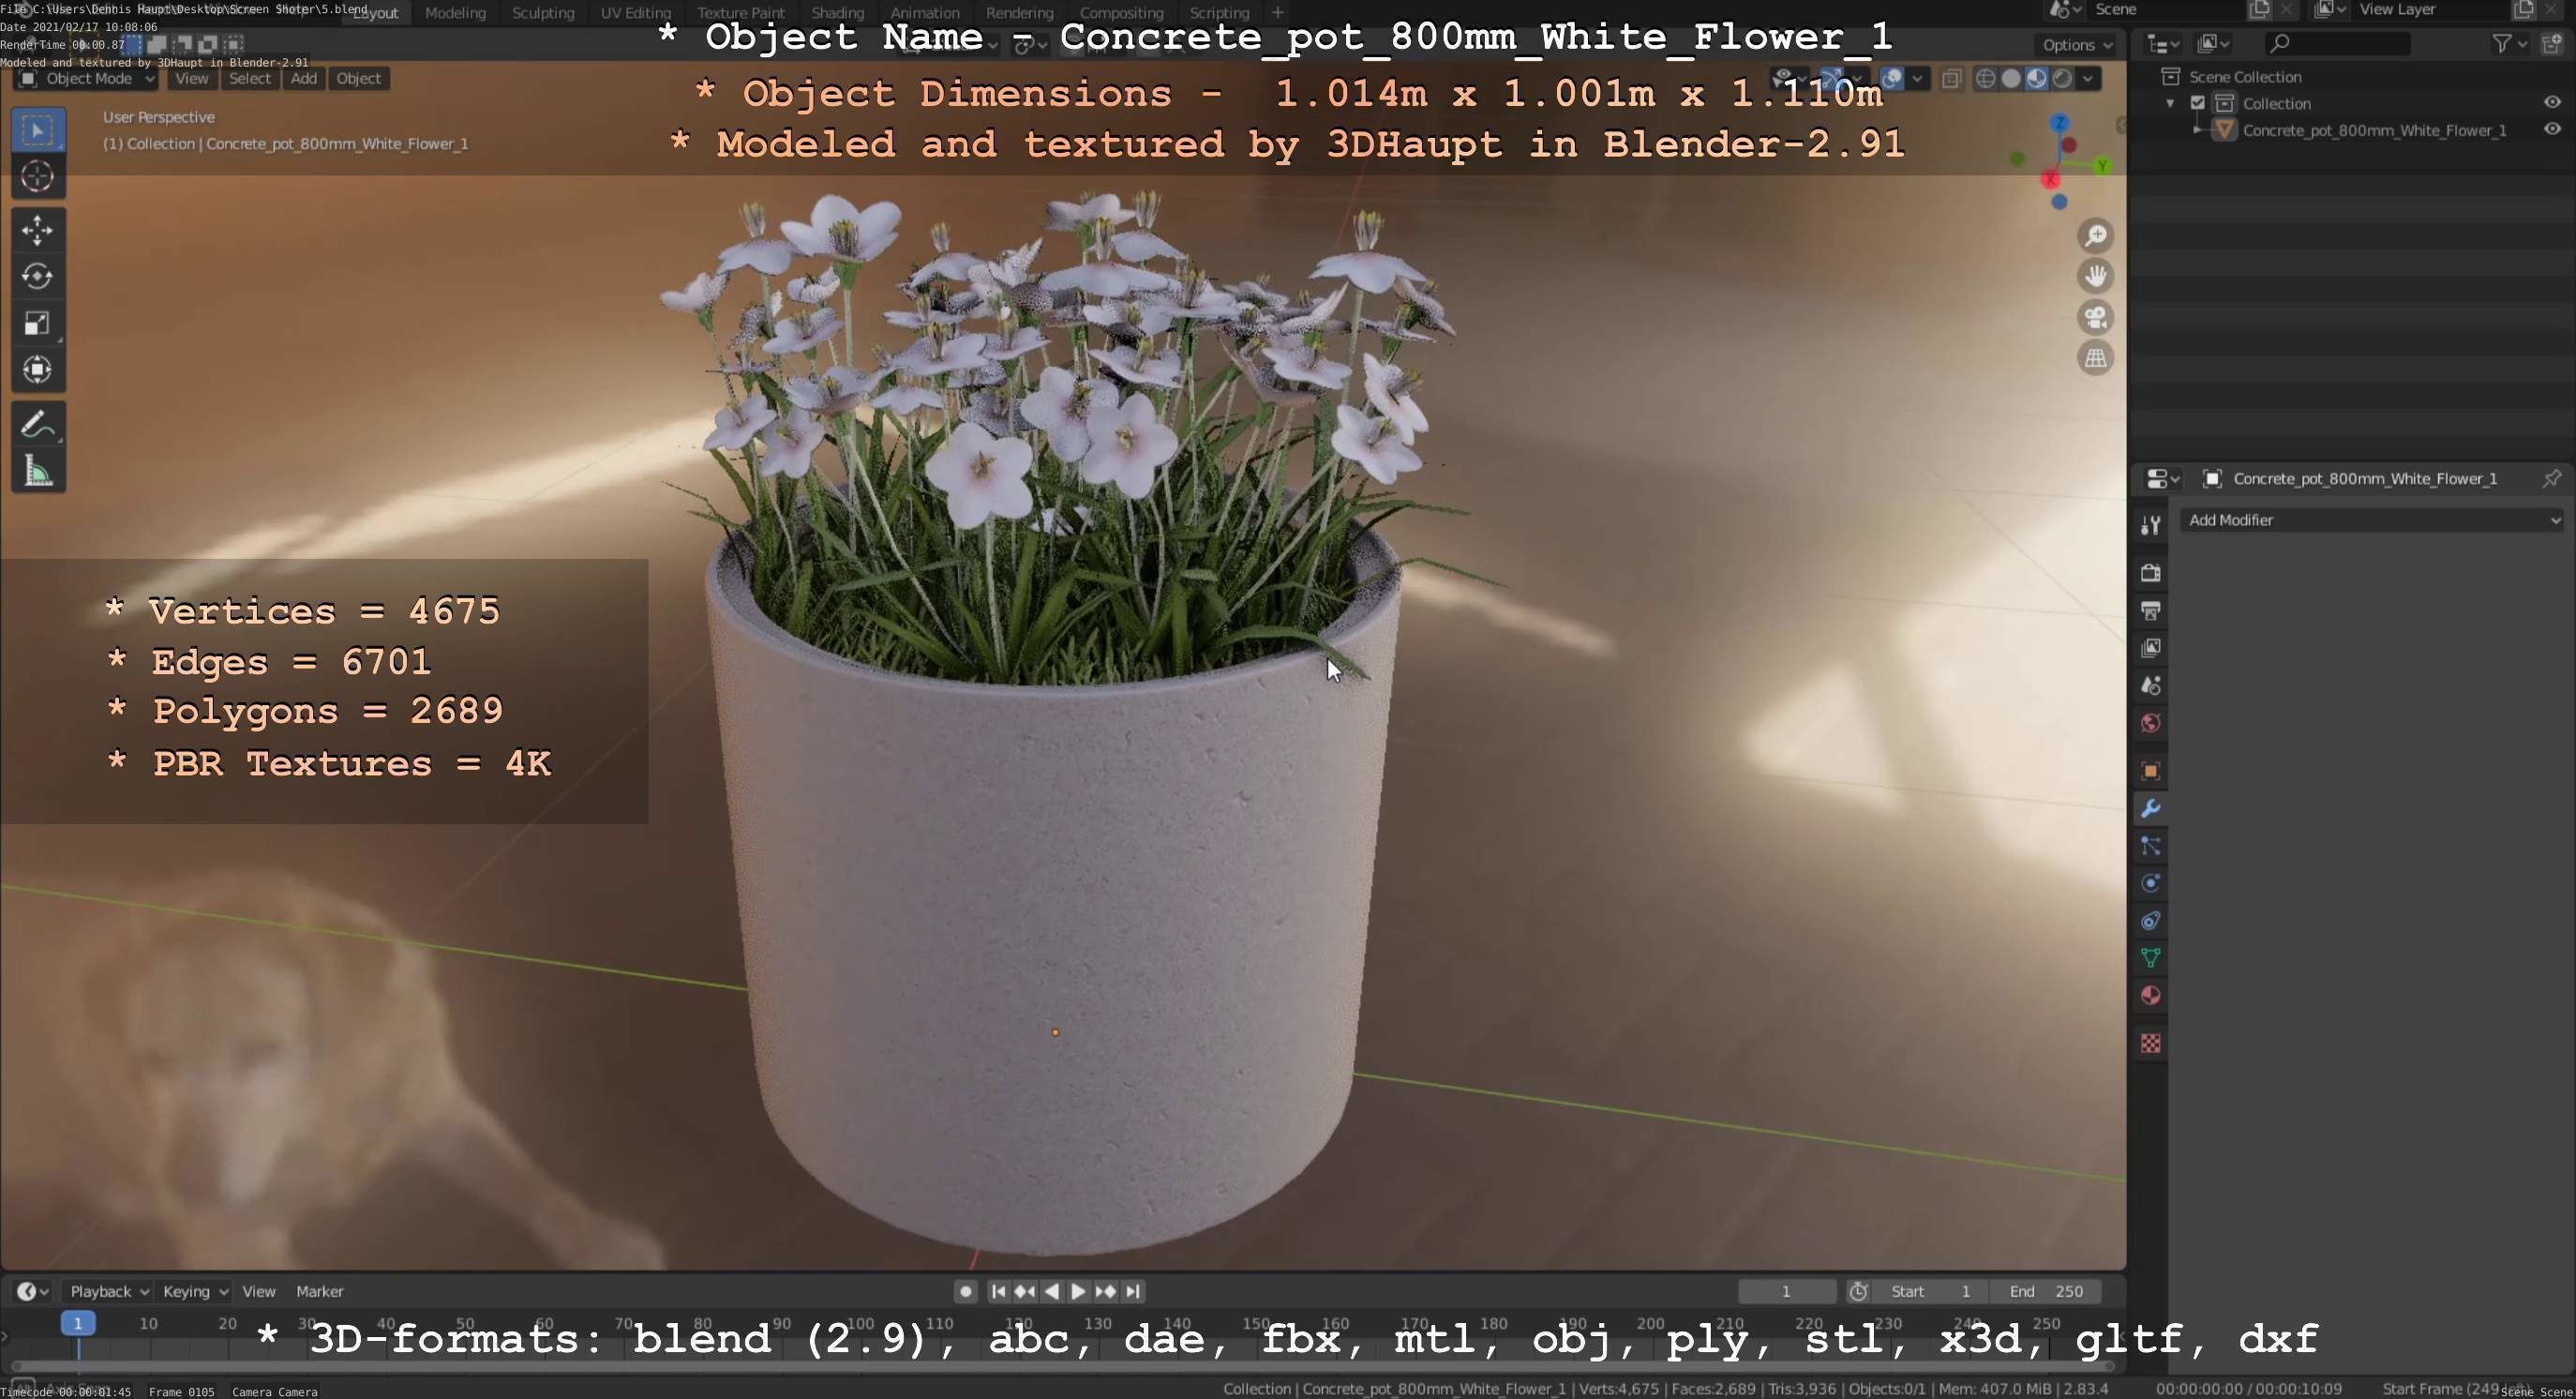Open the properties editor type dropdown
This screenshot has height=1399, width=2576.
click(2163, 479)
